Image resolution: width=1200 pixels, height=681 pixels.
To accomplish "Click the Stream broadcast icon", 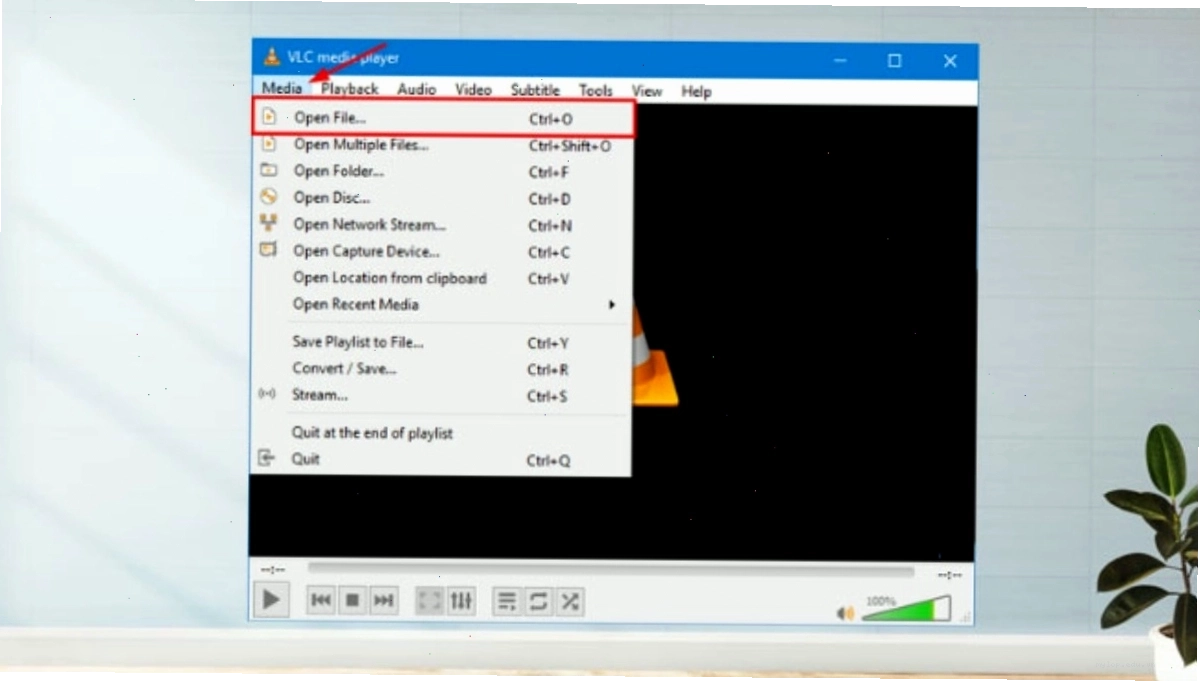I will 267,394.
